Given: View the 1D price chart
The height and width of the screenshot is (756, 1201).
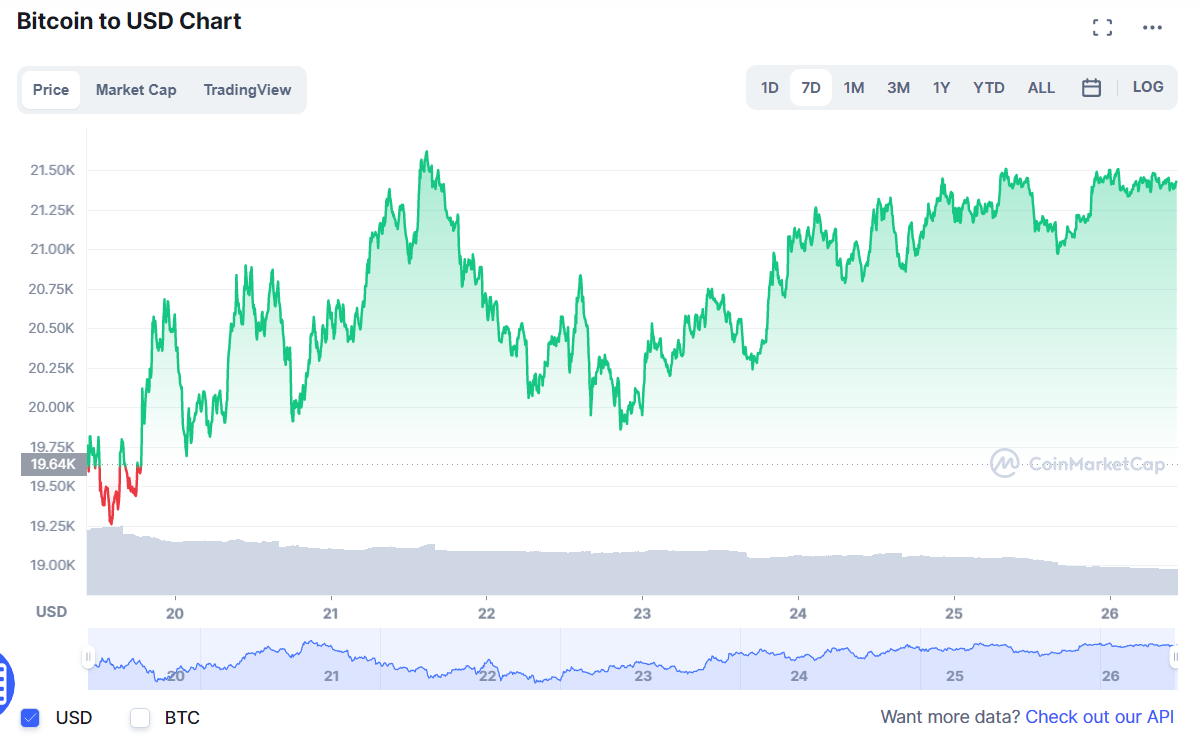Looking at the screenshot, I should pos(769,87).
